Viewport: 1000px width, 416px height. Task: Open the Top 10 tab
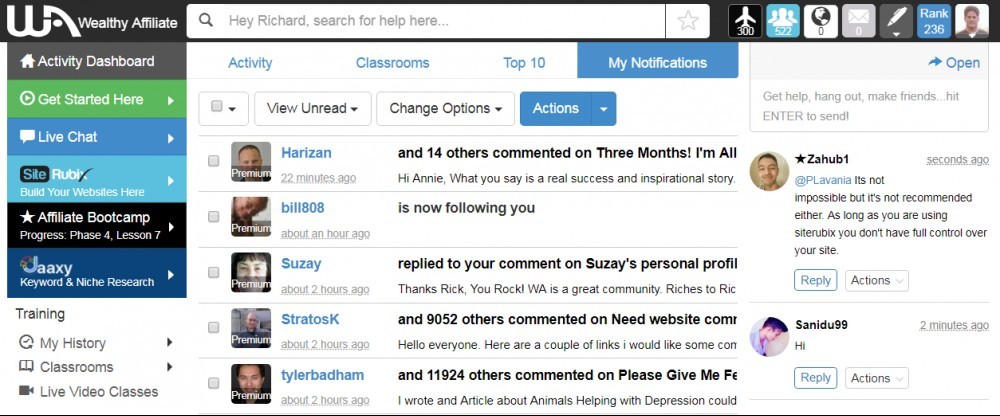tap(524, 63)
